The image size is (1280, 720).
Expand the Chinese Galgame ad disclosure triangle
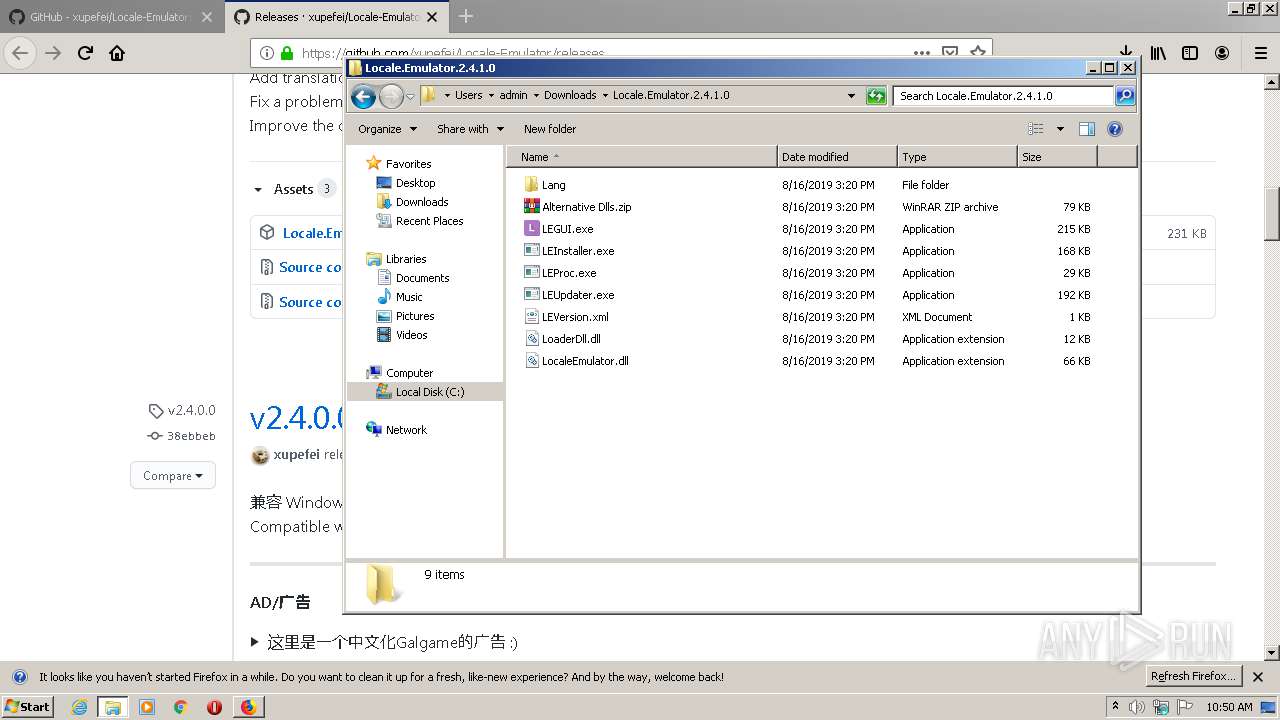pos(256,642)
